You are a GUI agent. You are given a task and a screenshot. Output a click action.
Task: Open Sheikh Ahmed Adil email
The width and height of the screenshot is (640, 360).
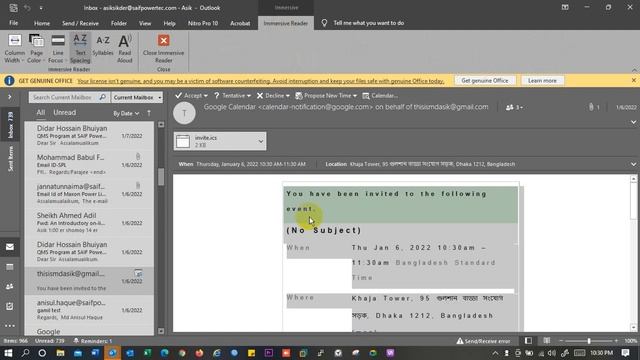(89, 222)
